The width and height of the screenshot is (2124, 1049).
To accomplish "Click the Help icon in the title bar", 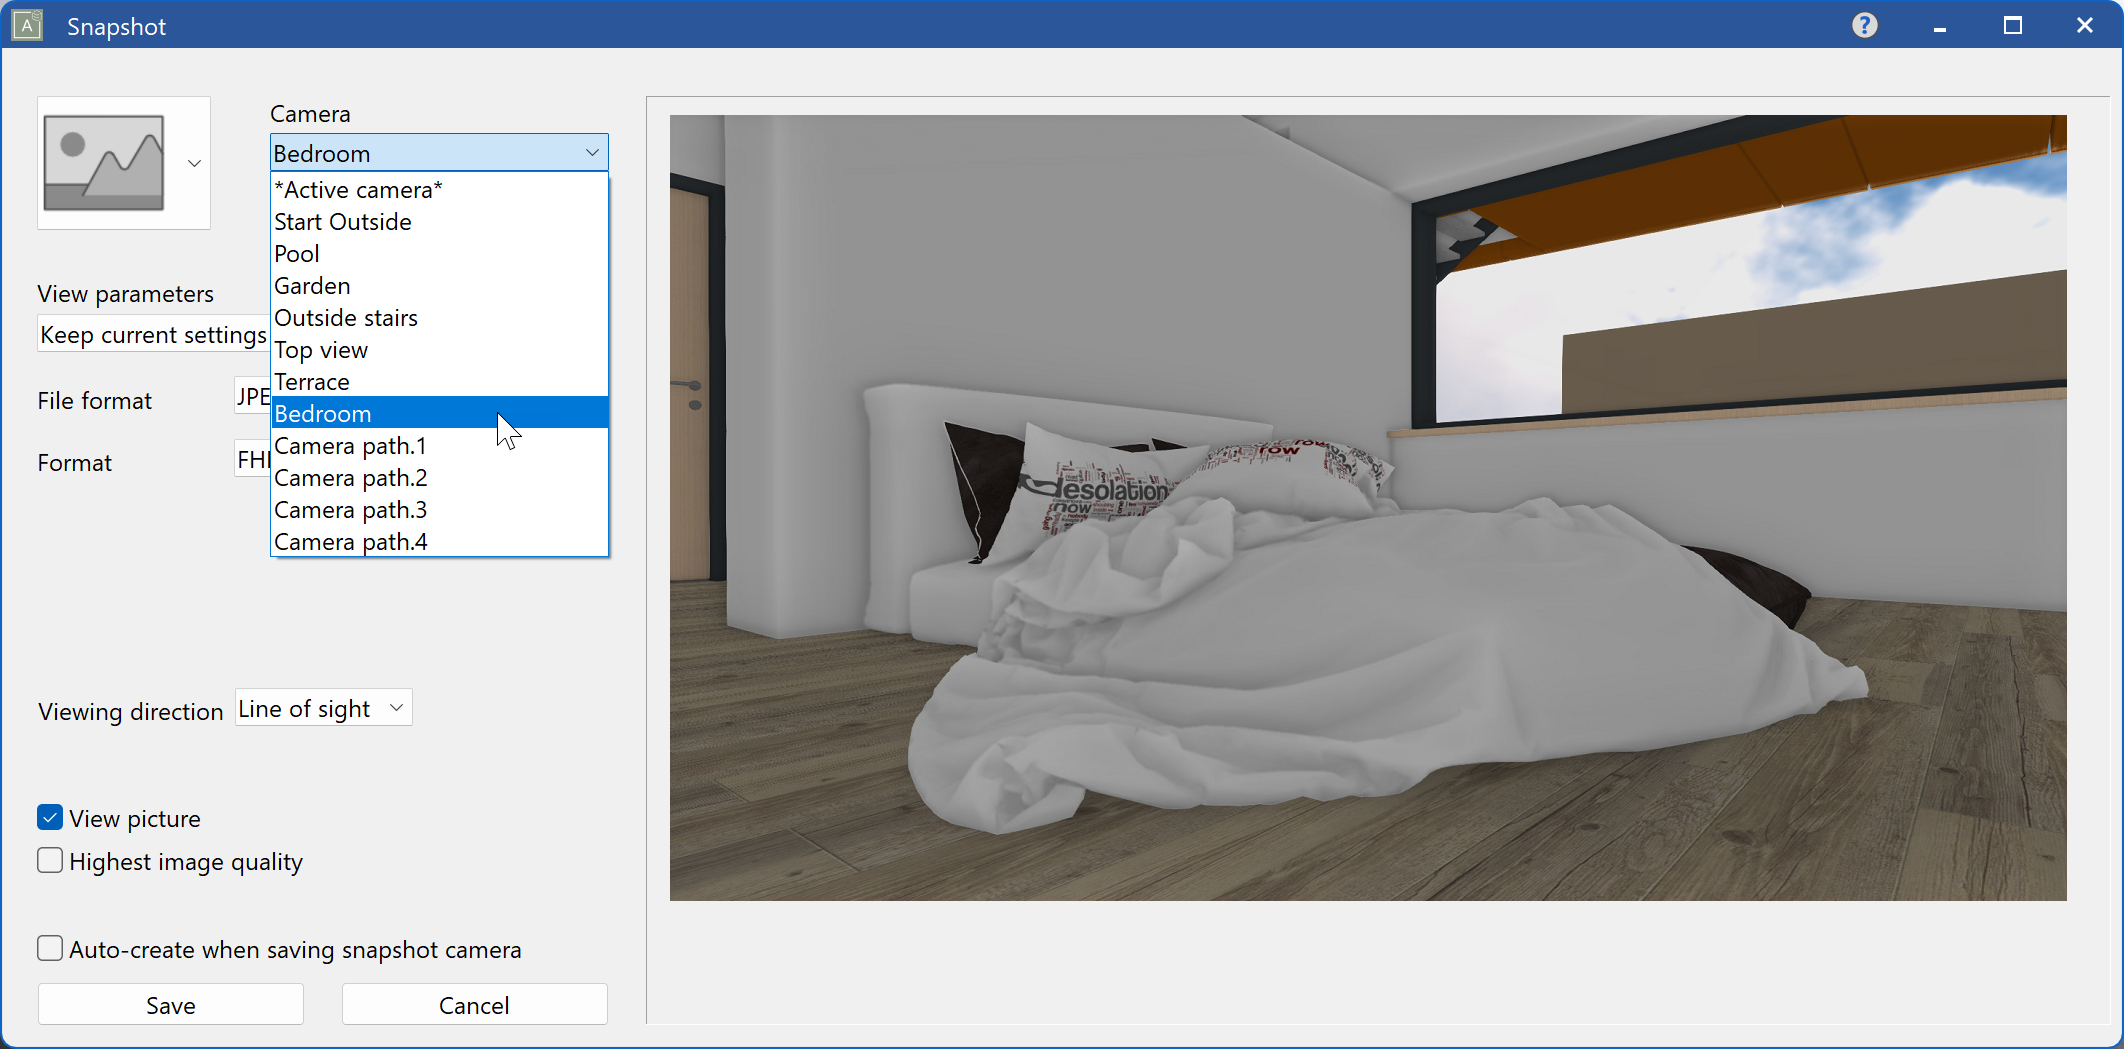I will pos(1864,24).
